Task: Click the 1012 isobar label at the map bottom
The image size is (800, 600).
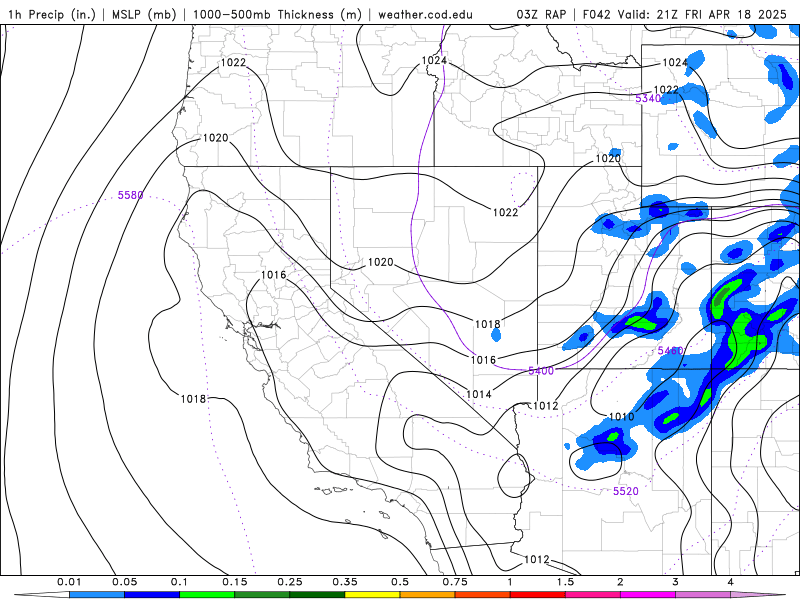Action: point(537,560)
